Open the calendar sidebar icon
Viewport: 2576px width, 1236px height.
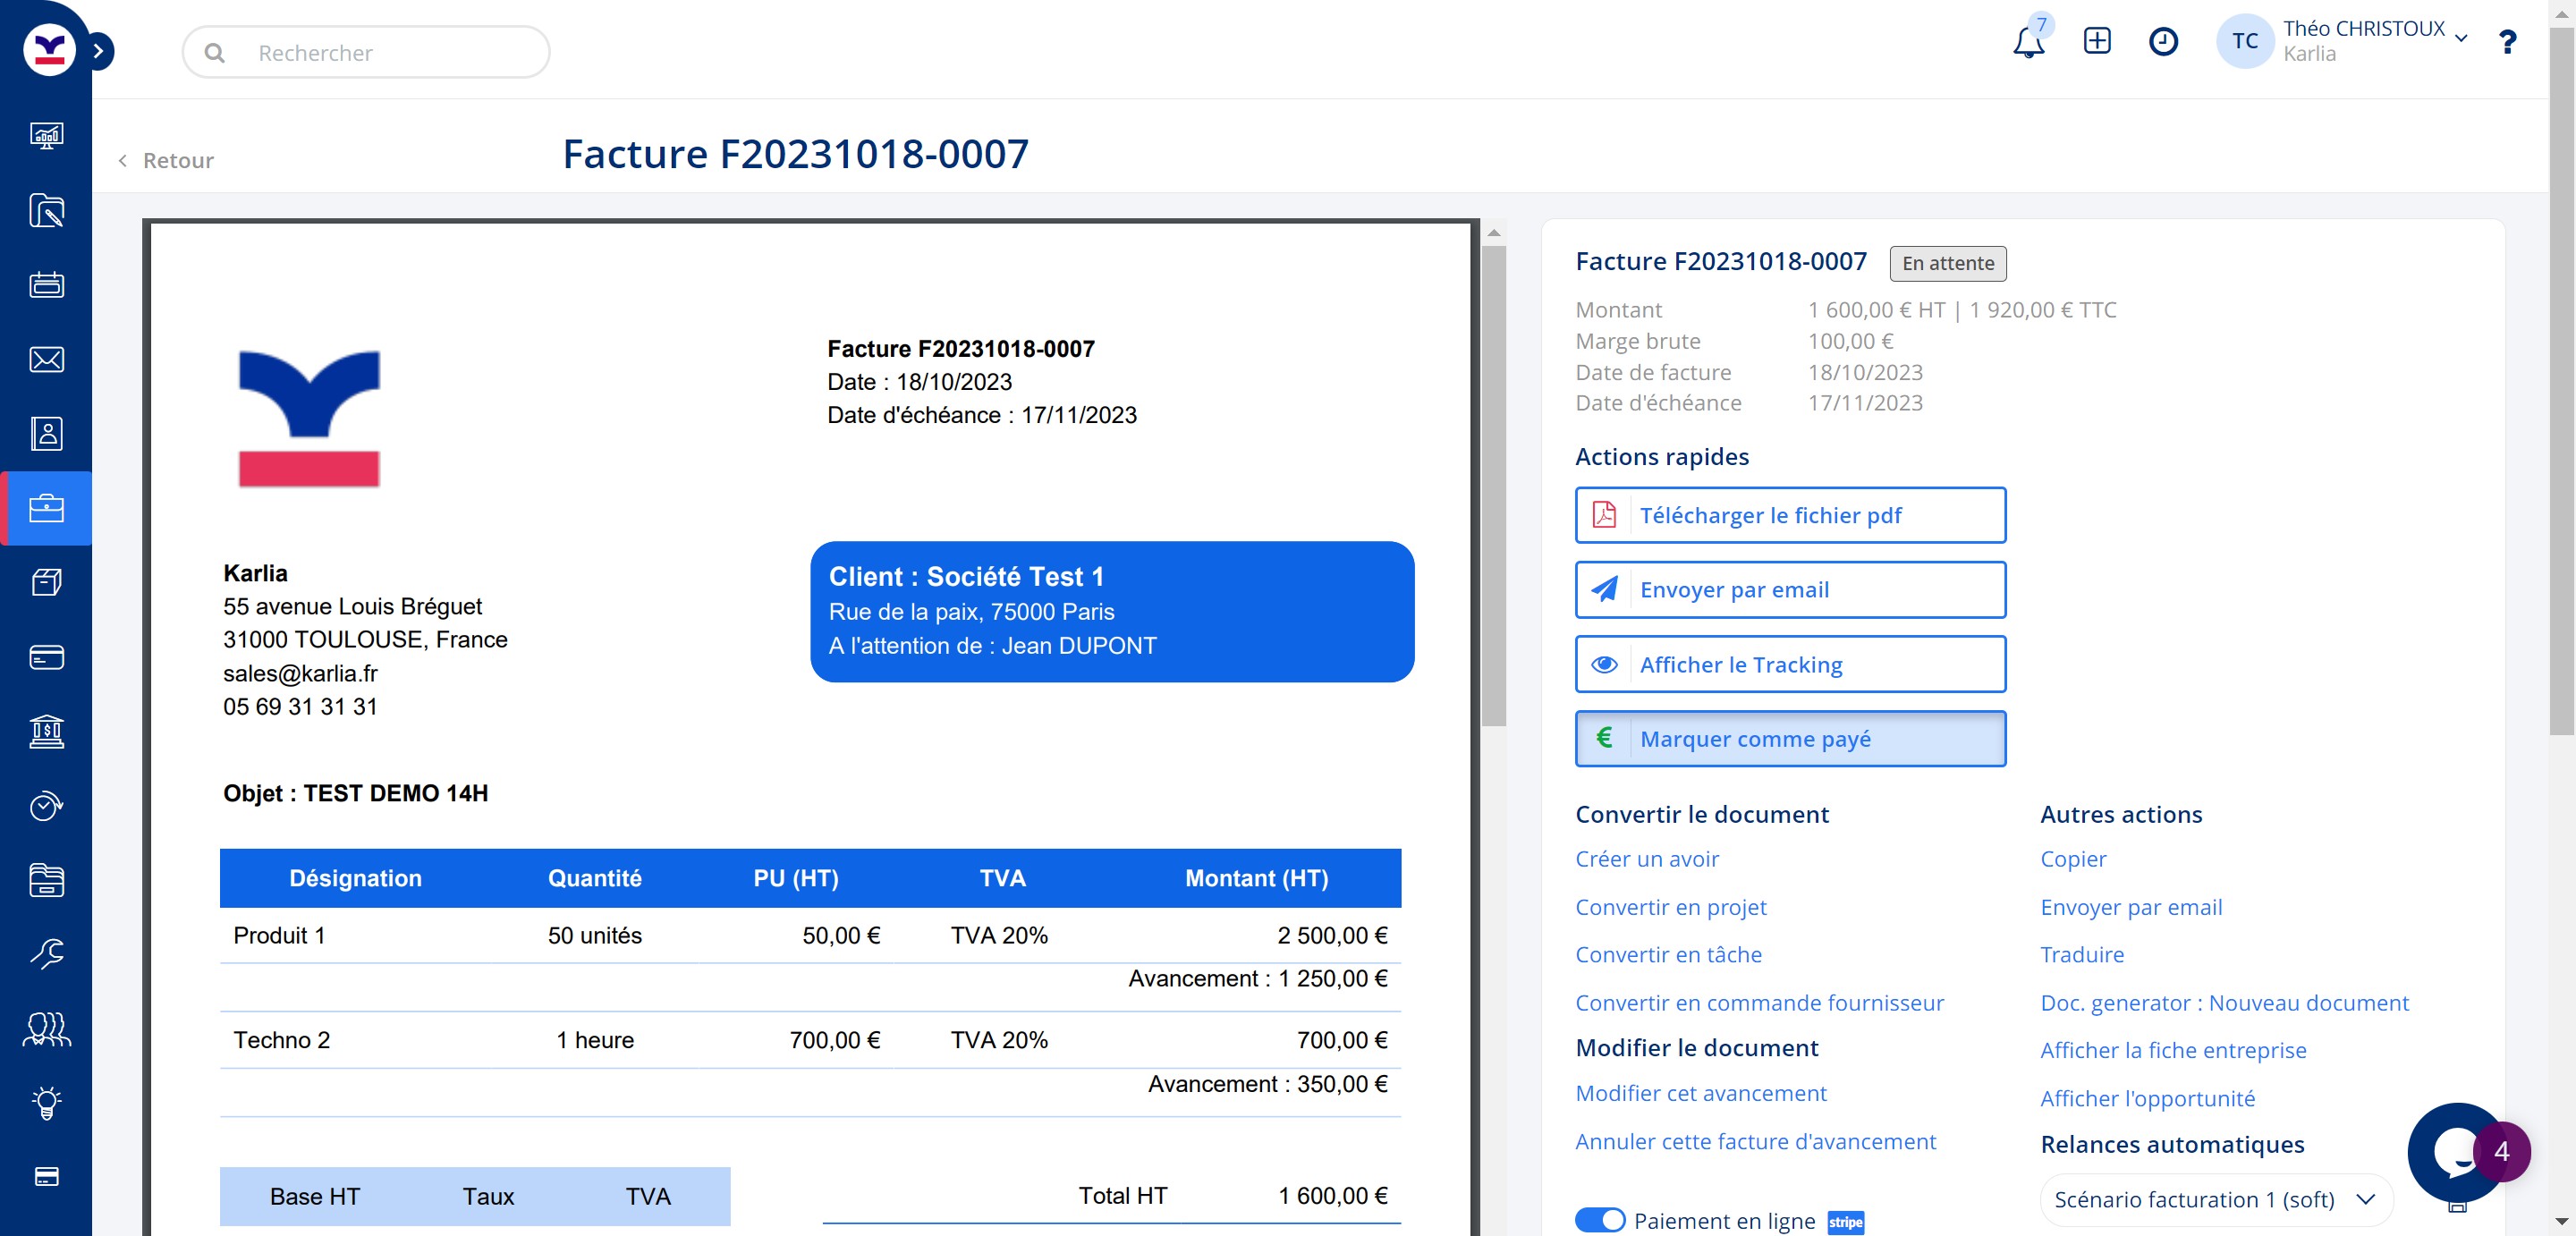[x=46, y=285]
